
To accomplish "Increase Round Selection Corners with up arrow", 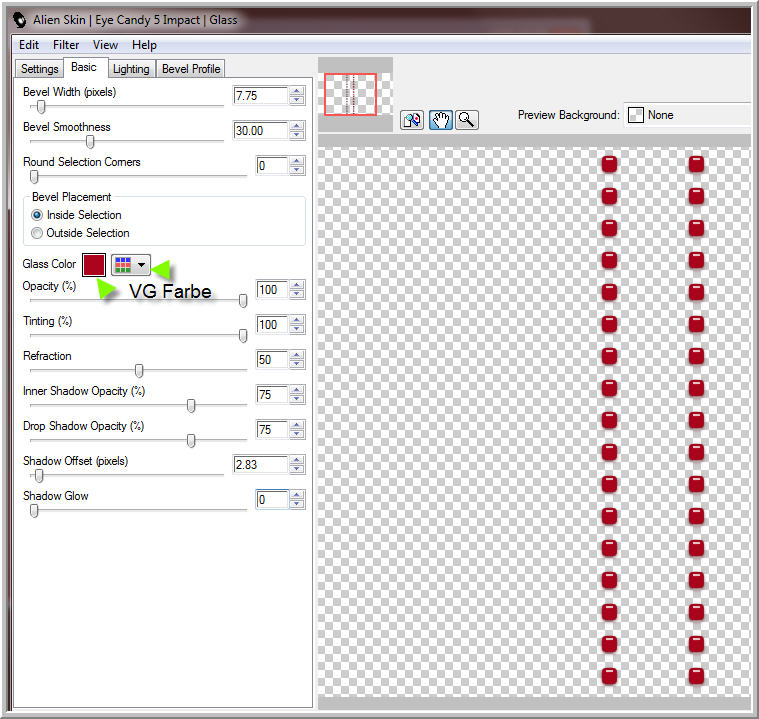I will tap(297, 161).
